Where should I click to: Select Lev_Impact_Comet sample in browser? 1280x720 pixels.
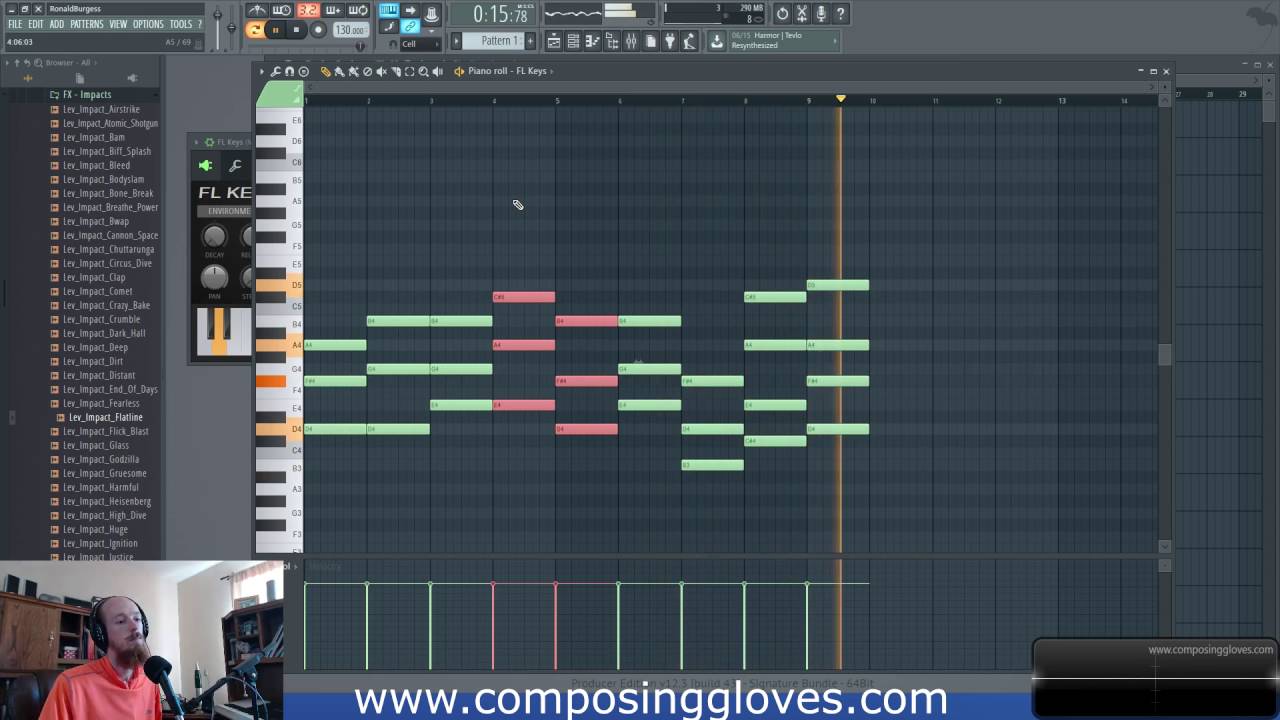(97, 291)
